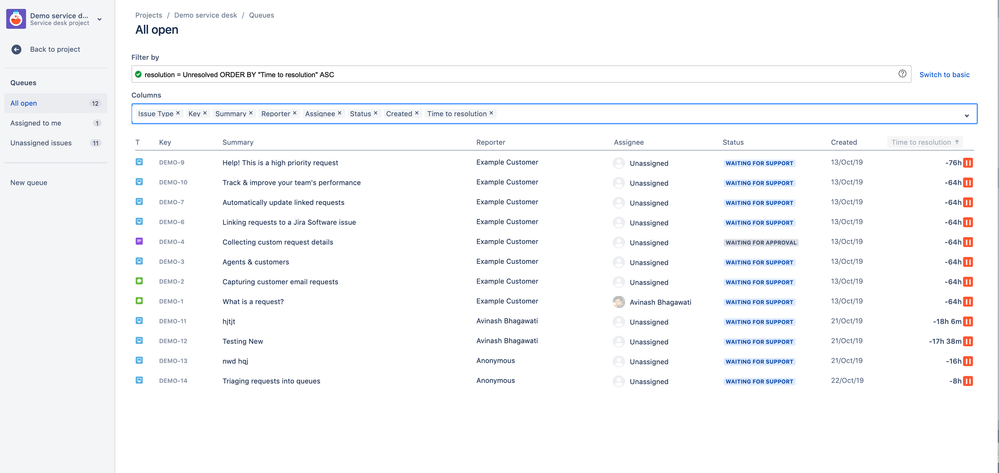Remove the Summary column tag

[250, 113]
